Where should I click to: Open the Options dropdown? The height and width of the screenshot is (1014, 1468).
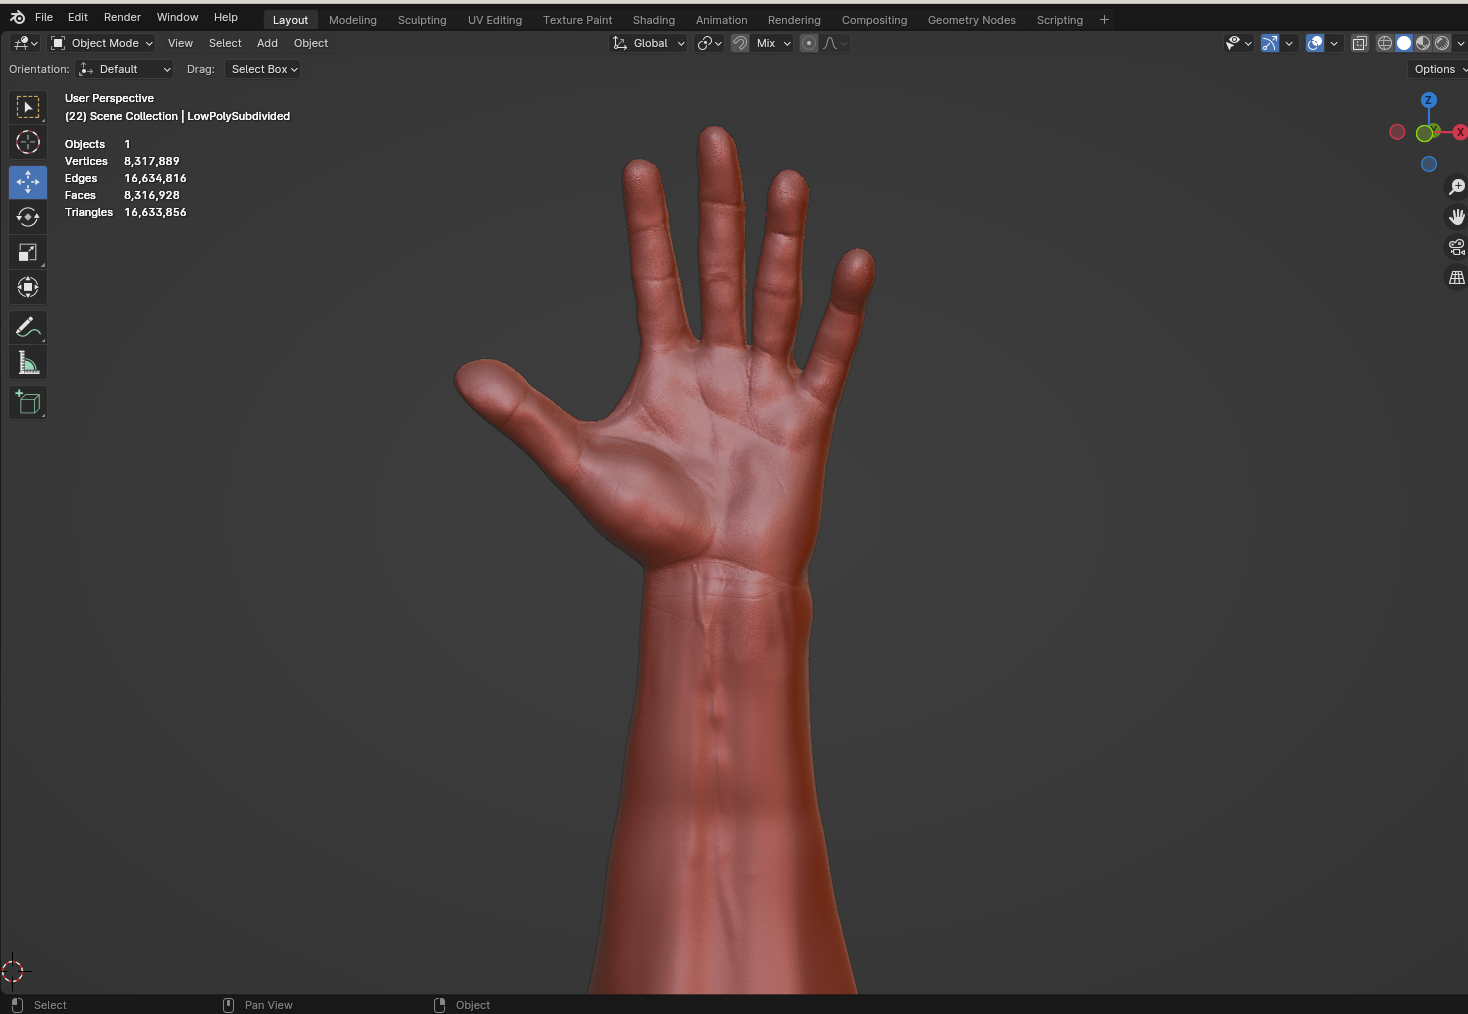(x=1438, y=69)
